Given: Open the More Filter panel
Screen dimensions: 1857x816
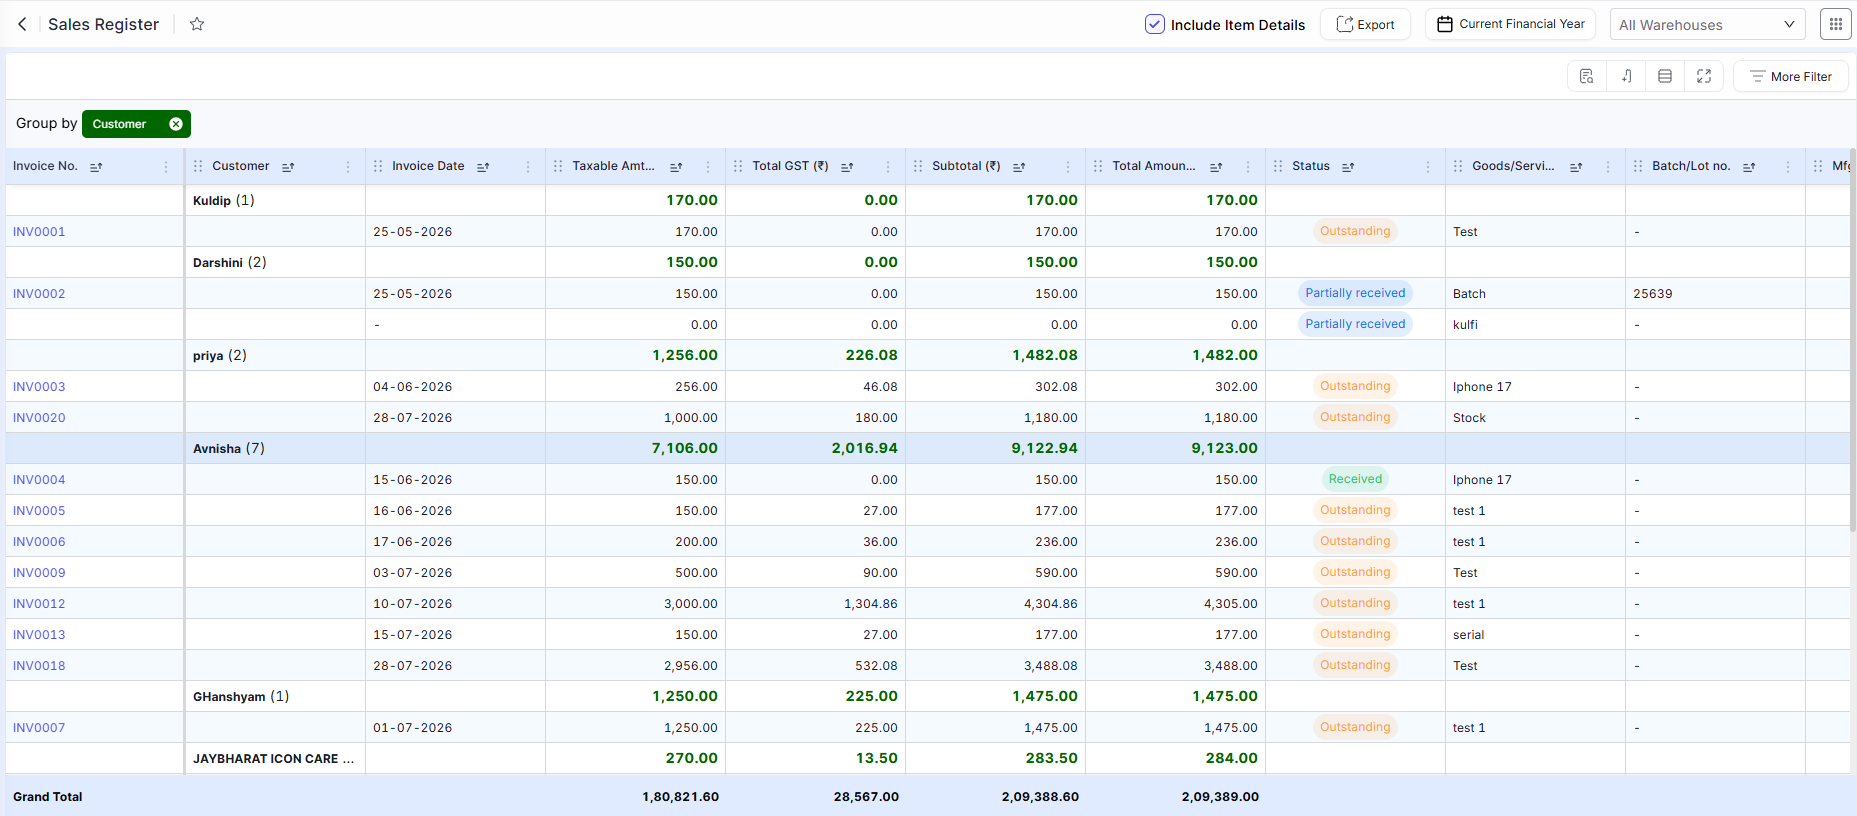Looking at the screenshot, I should 1790,76.
